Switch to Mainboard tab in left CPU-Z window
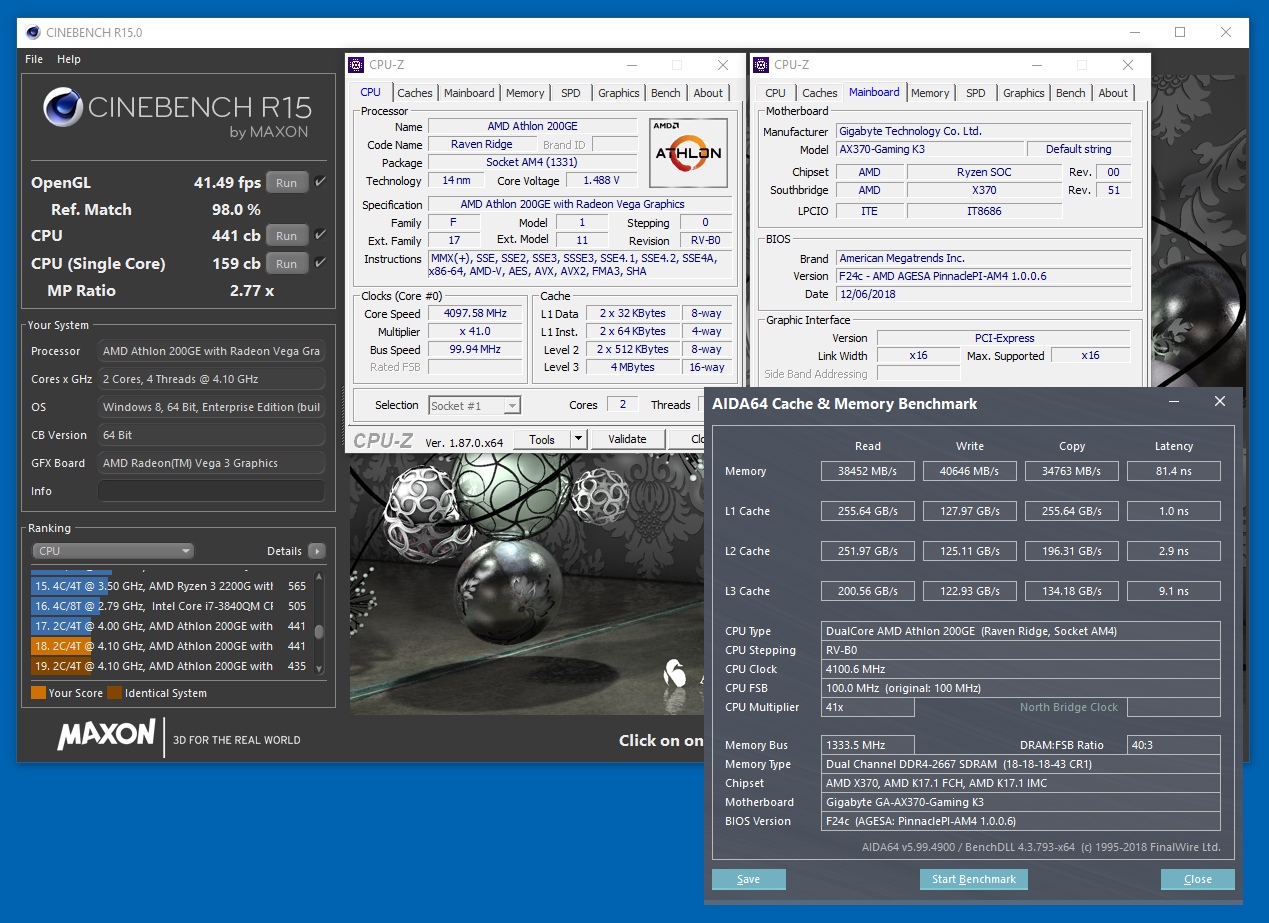This screenshot has height=923, width=1269. coord(469,93)
